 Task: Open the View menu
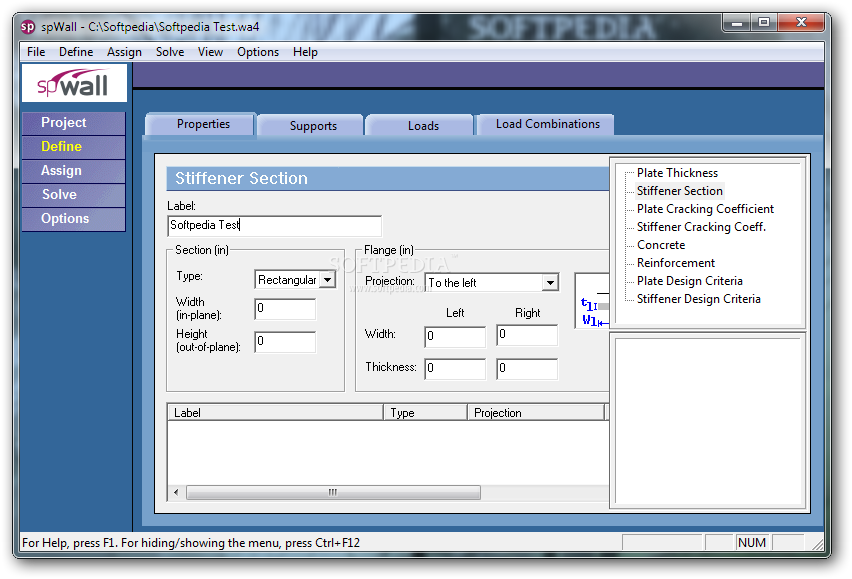[x=210, y=52]
